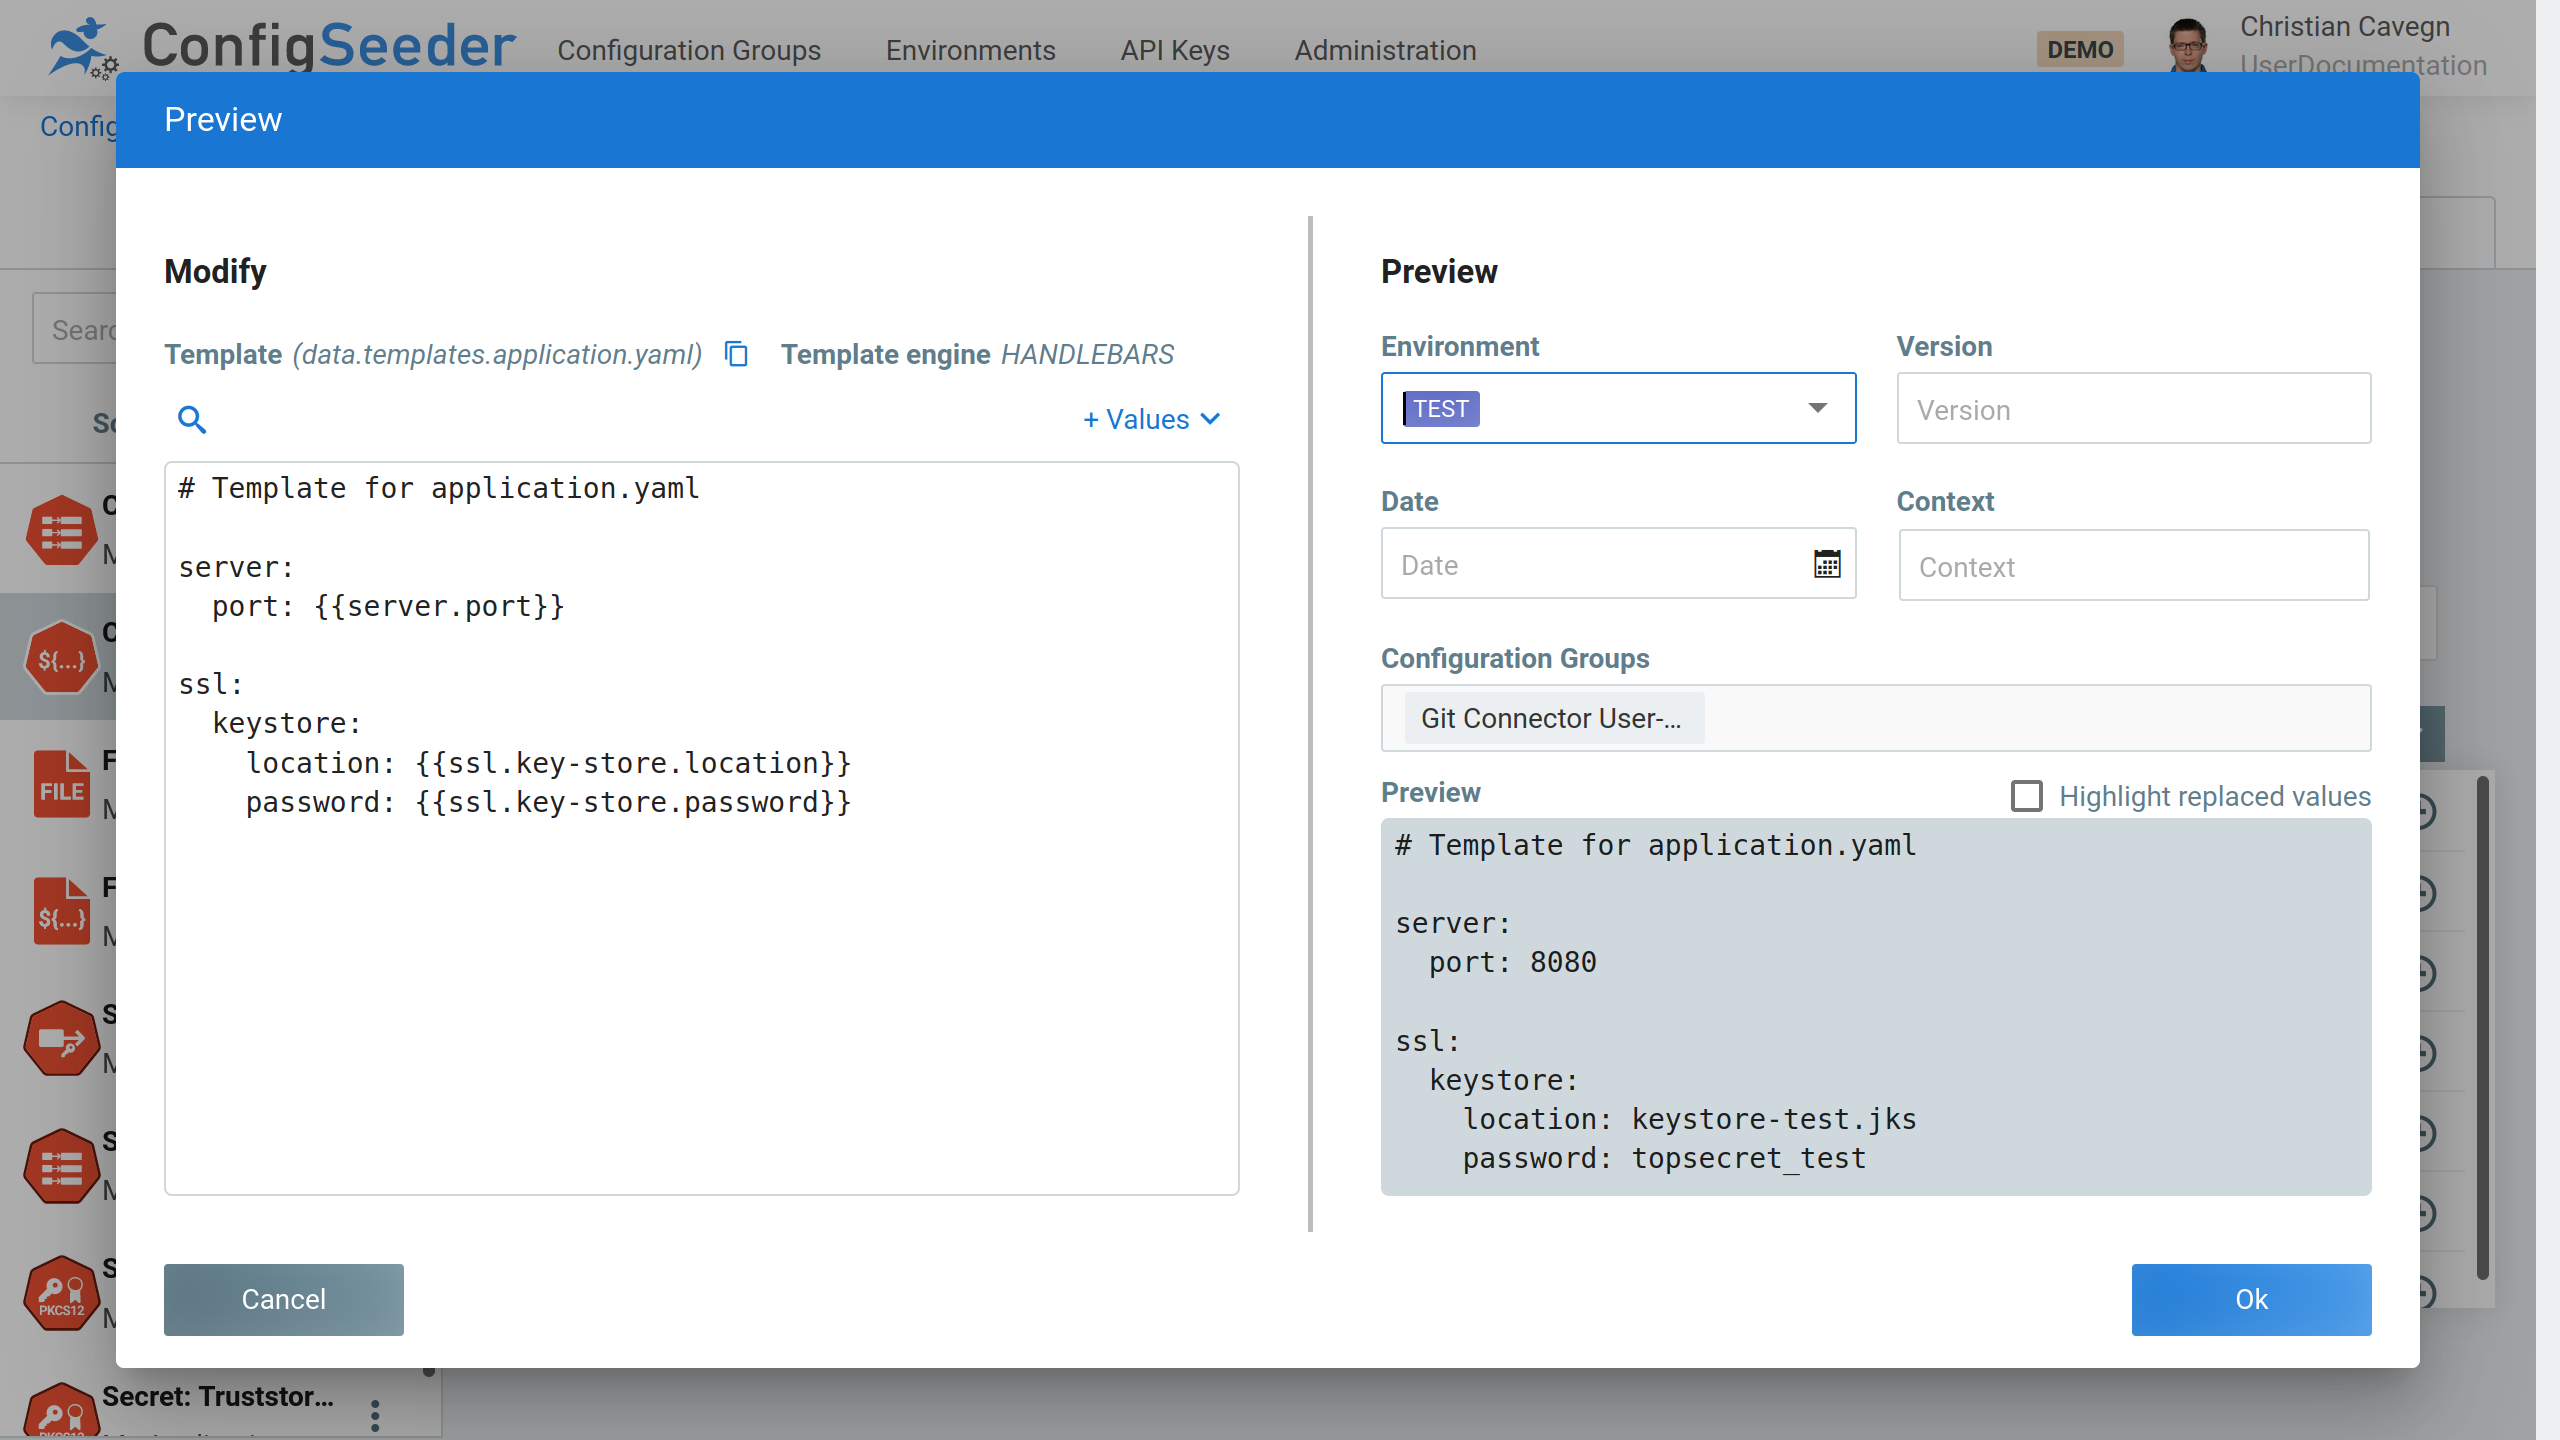The image size is (2560, 1440).
Task: Open the template search magnifier
Action: (x=191, y=420)
